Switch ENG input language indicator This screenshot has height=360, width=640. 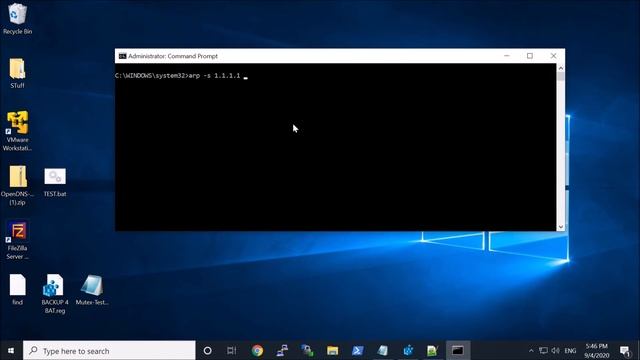click(570, 351)
